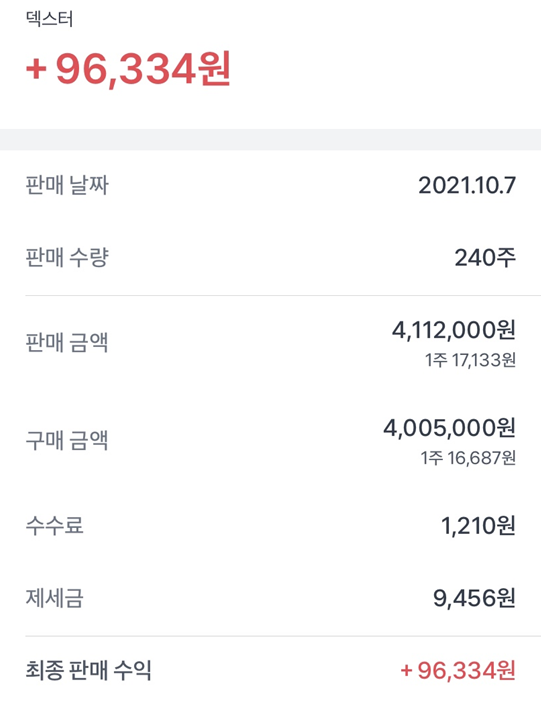Select the 판매 수량 label
Image resolution: width=541 pixels, height=704 pixels.
coord(67,258)
